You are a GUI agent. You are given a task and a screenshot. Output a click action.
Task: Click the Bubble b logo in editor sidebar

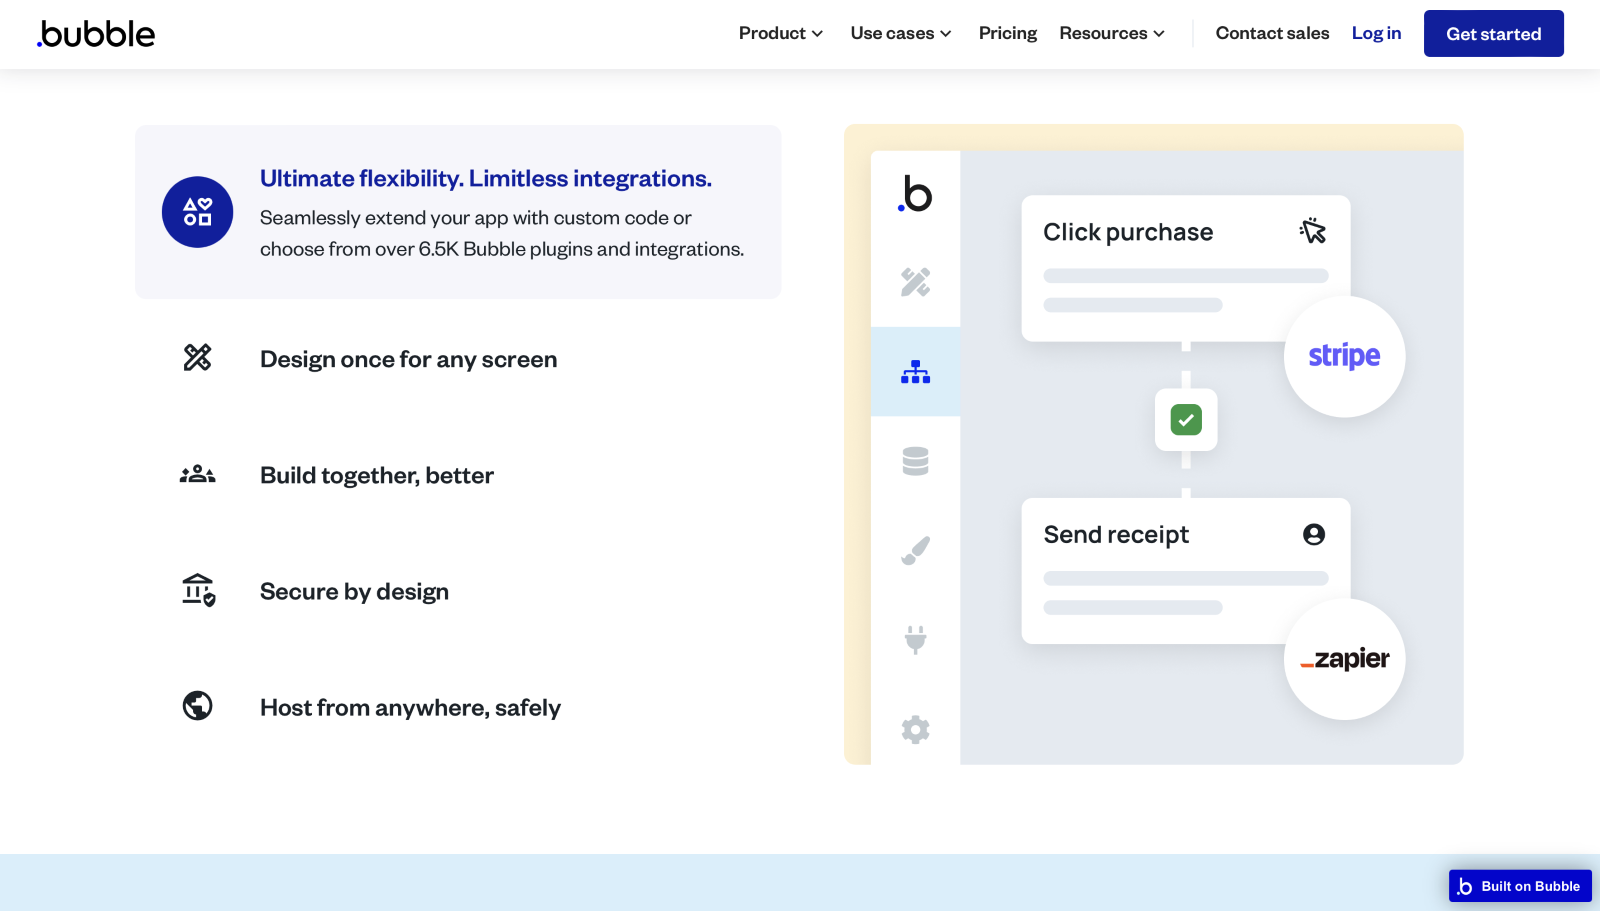(915, 194)
